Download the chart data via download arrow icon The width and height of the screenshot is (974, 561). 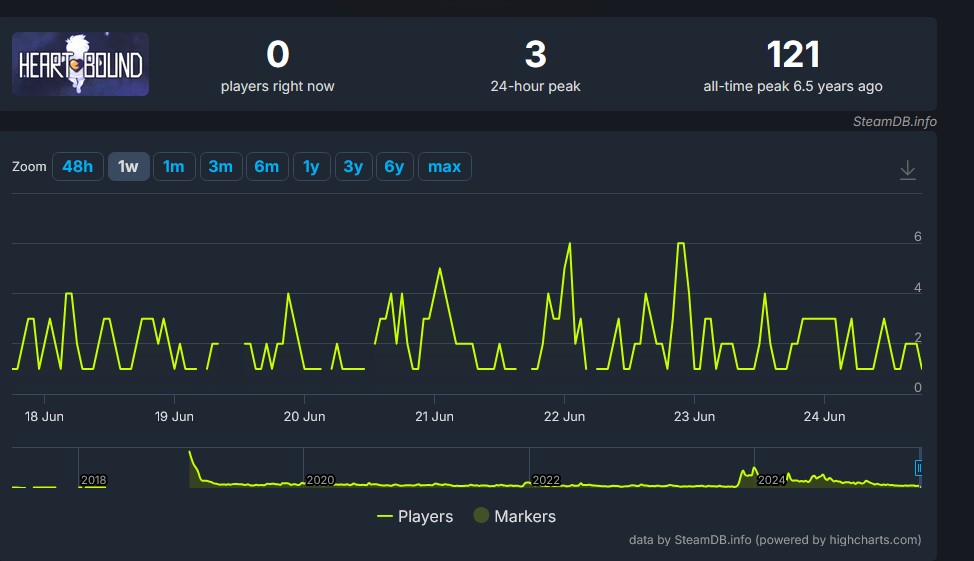tap(908, 170)
